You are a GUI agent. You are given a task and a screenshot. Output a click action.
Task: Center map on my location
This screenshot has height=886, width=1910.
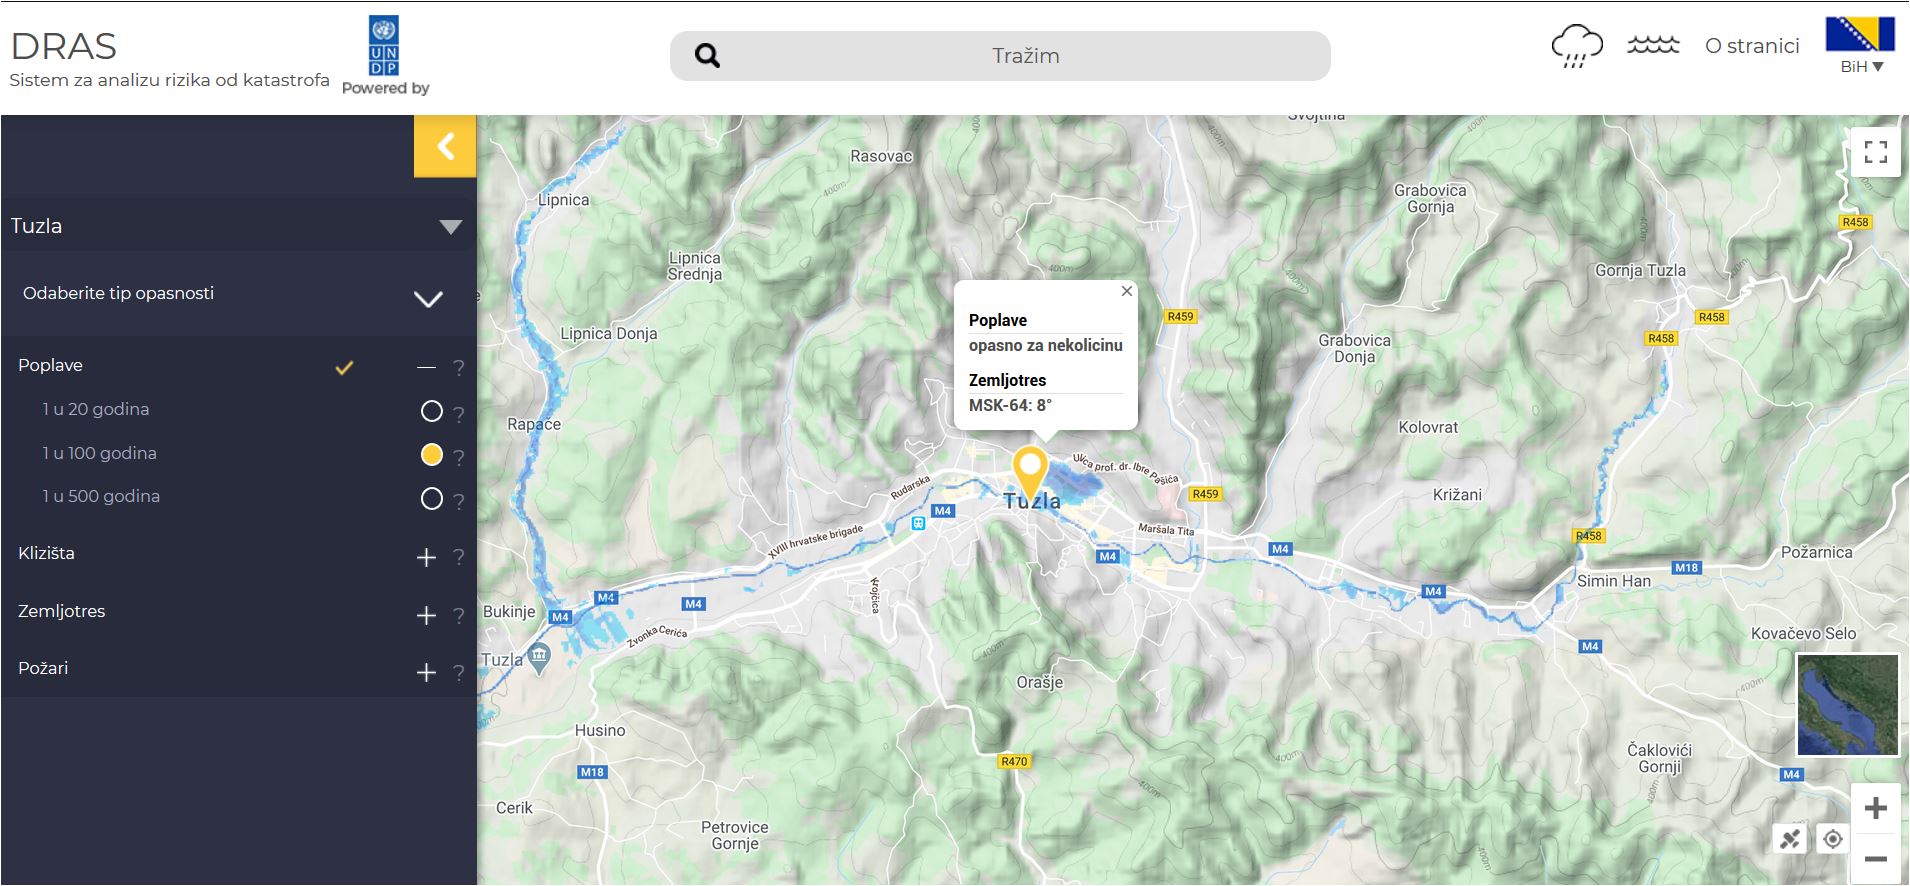click(1832, 839)
